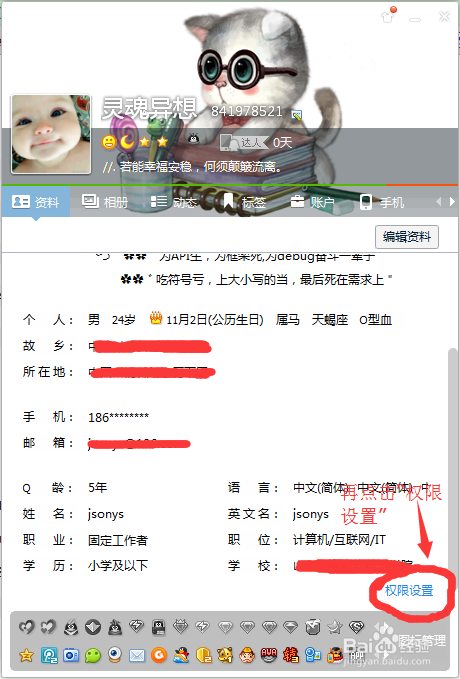Click the 英文名 value jsonys

[311, 514]
